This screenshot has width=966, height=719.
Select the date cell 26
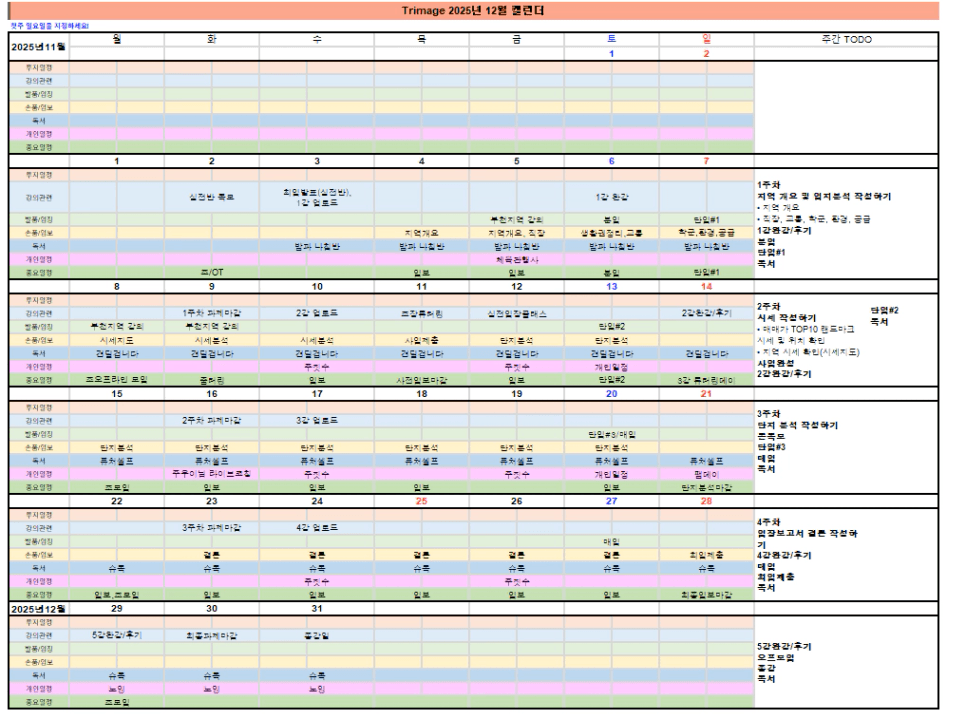pyautogui.click(x=517, y=501)
